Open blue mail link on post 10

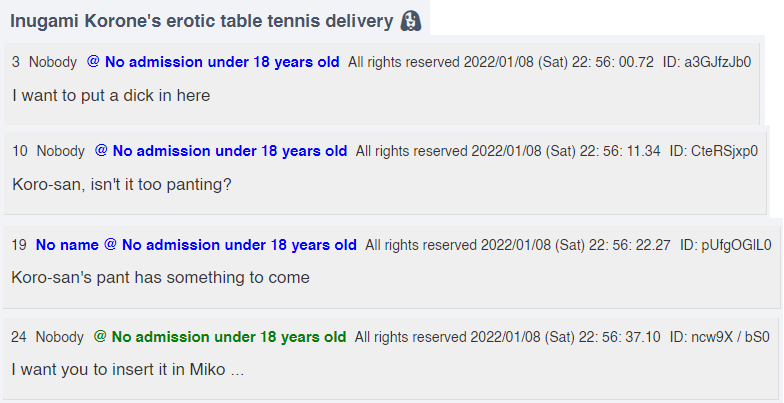tap(221, 151)
